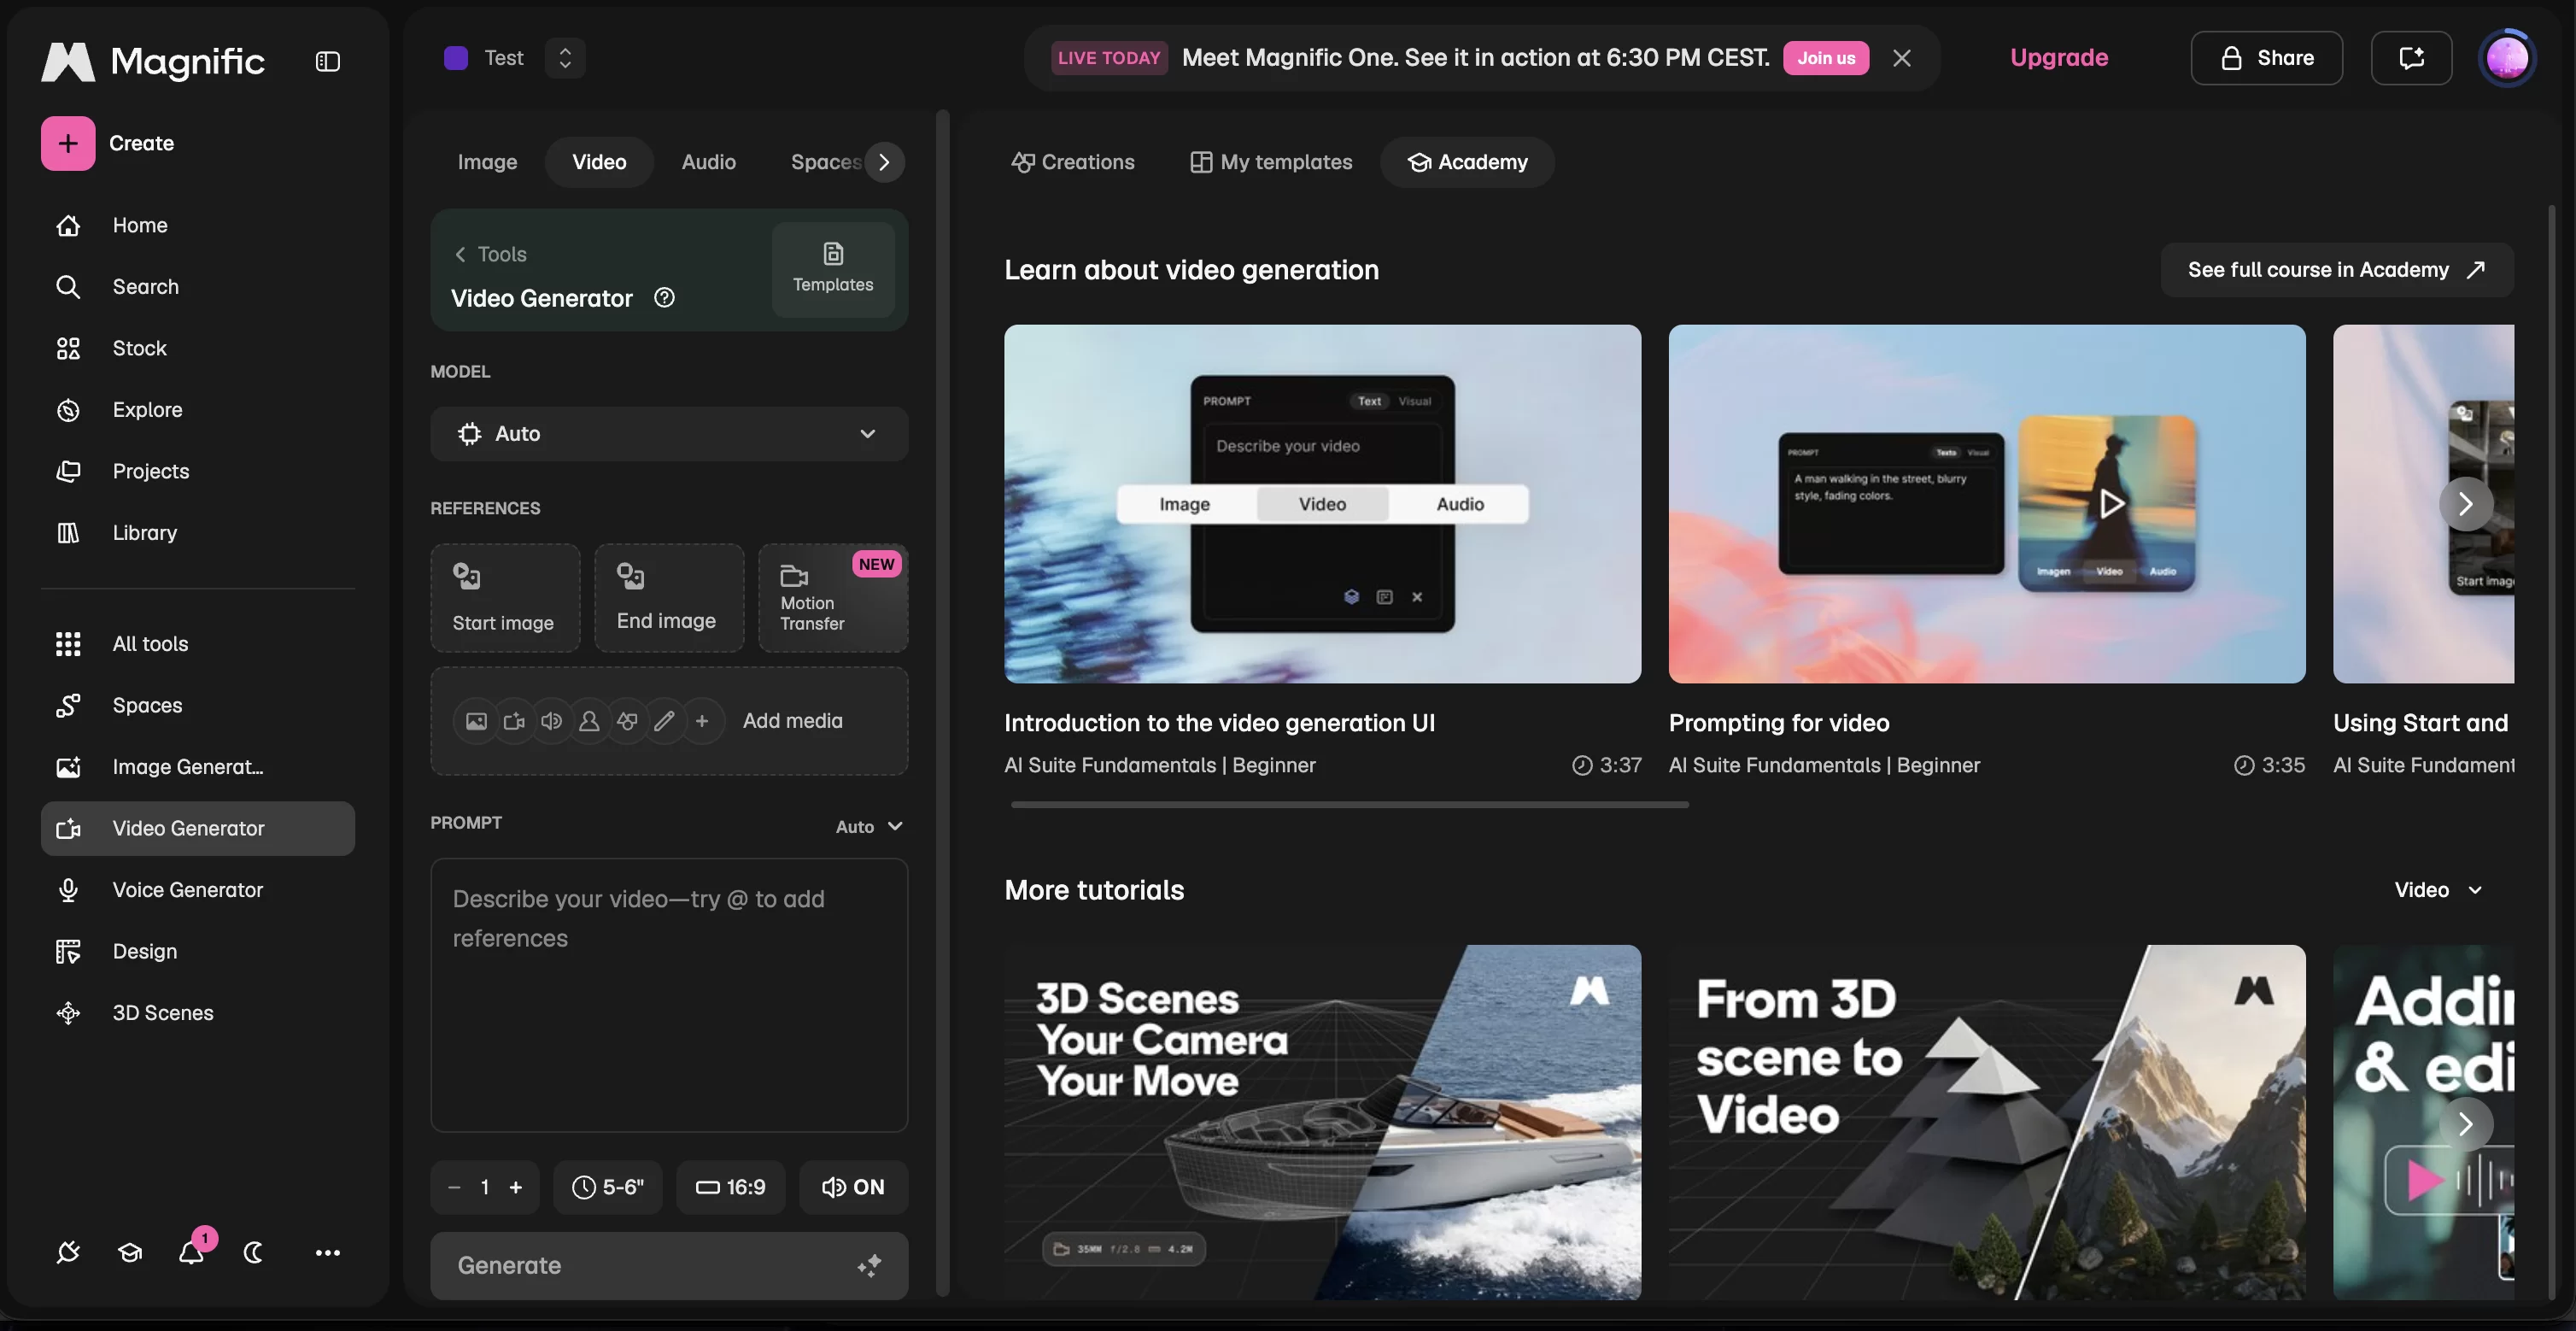2576x1331 pixels.
Task: Open the Video tutorials filter dropdown
Action: click(2439, 890)
